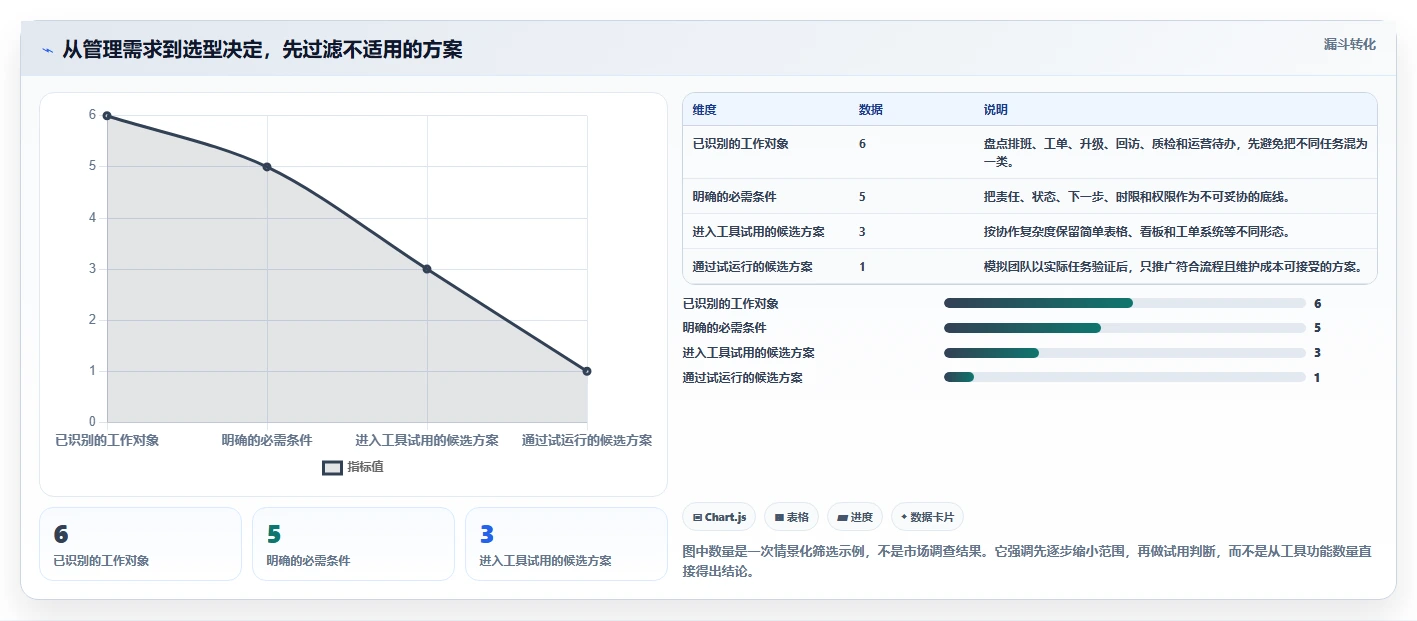Toggle the 指标值 legend entry

(353, 467)
